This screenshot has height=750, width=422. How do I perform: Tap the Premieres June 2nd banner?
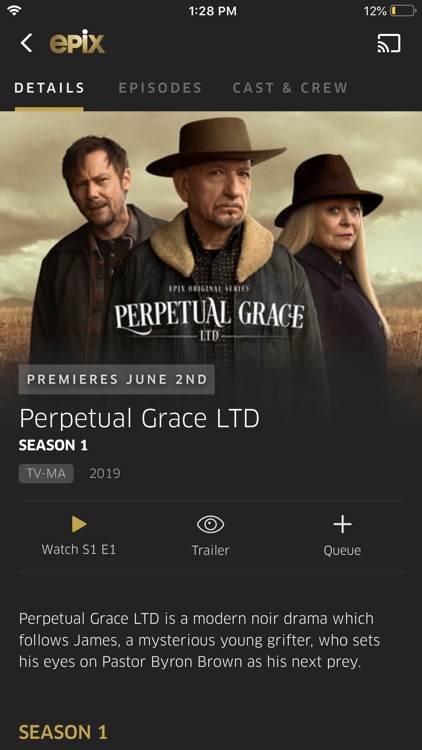116,379
